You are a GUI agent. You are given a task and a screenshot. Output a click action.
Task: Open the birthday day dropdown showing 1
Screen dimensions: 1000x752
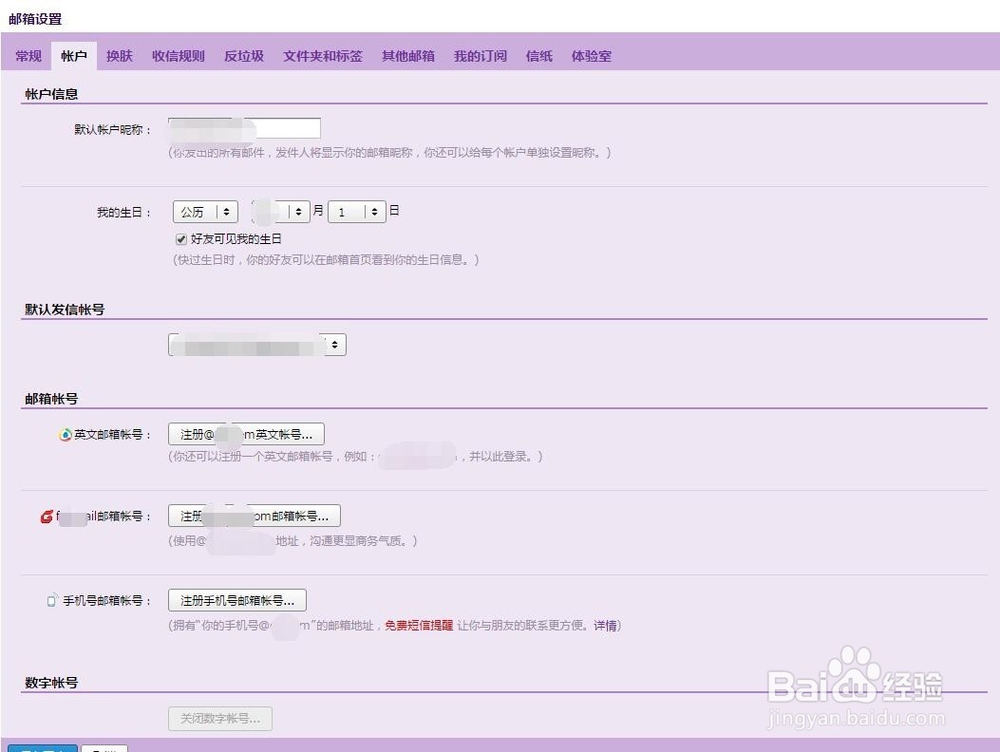357,212
